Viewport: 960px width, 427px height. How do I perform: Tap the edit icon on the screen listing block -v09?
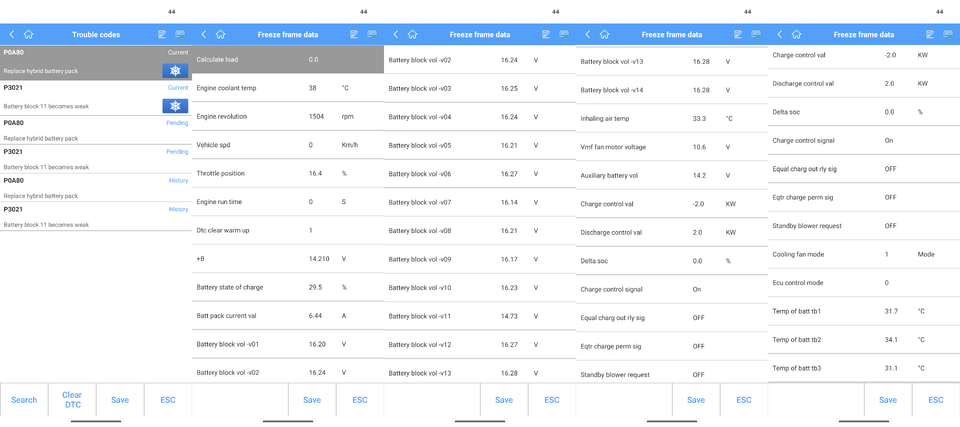(x=546, y=34)
